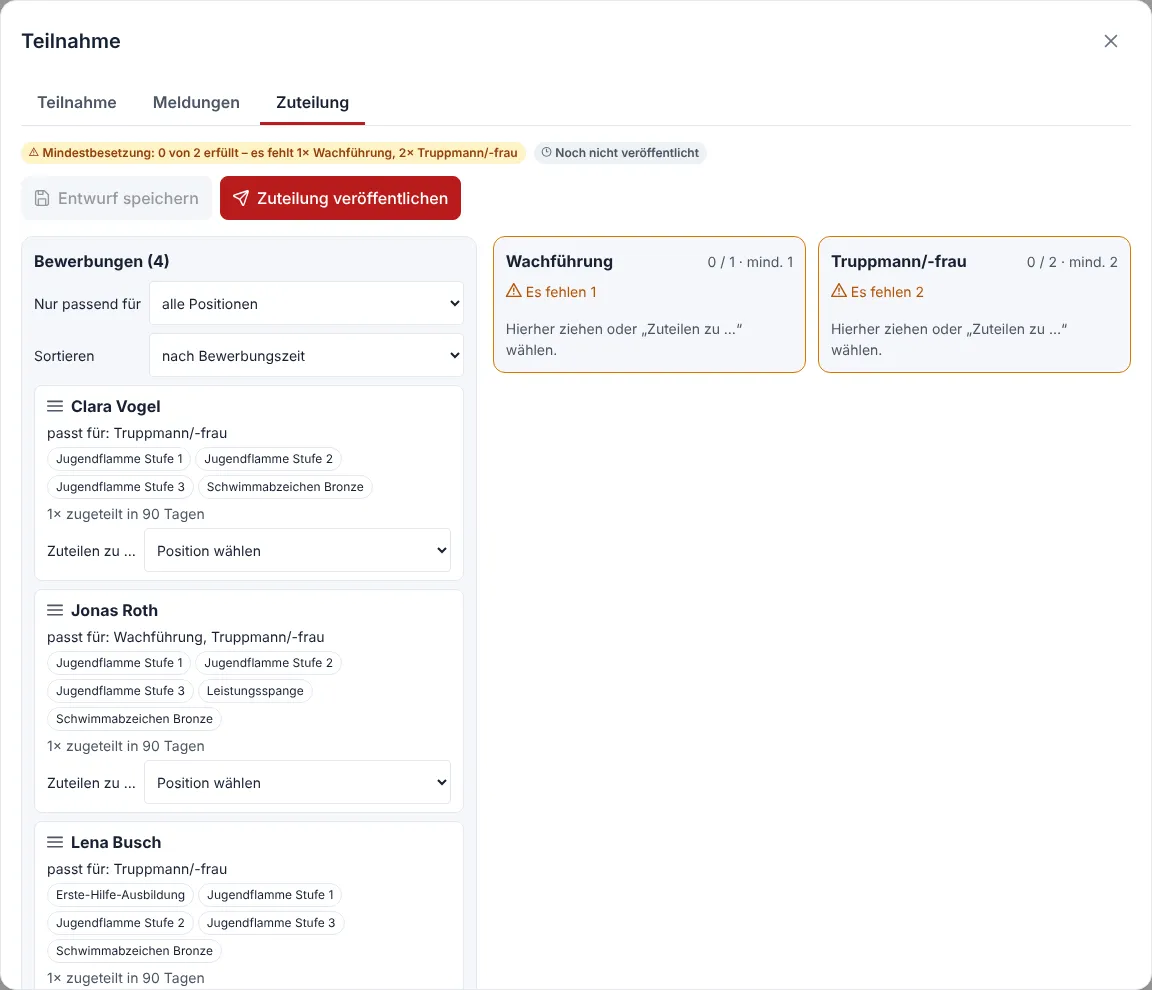Click 'Es fehlen 2' in Truppmann/-frau card

point(887,292)
